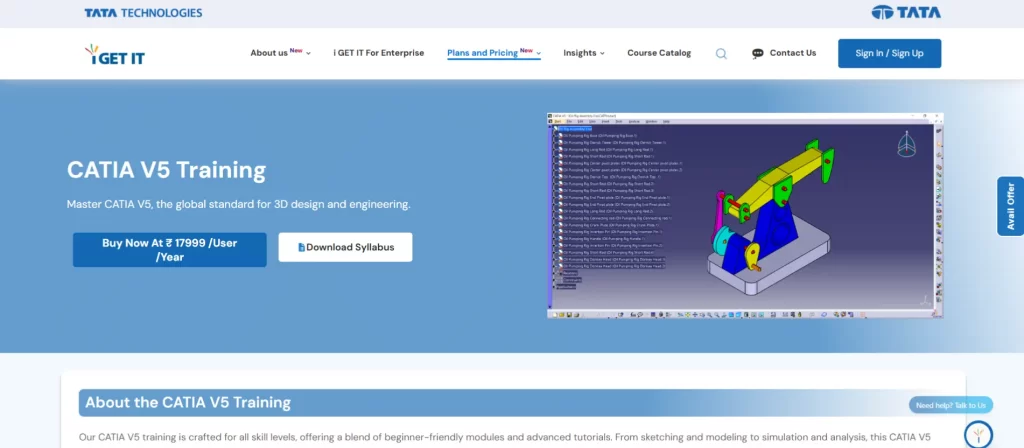1024x448 pixels.
Task: Expand Plans and Pricing menu
Action: point(494,53)
